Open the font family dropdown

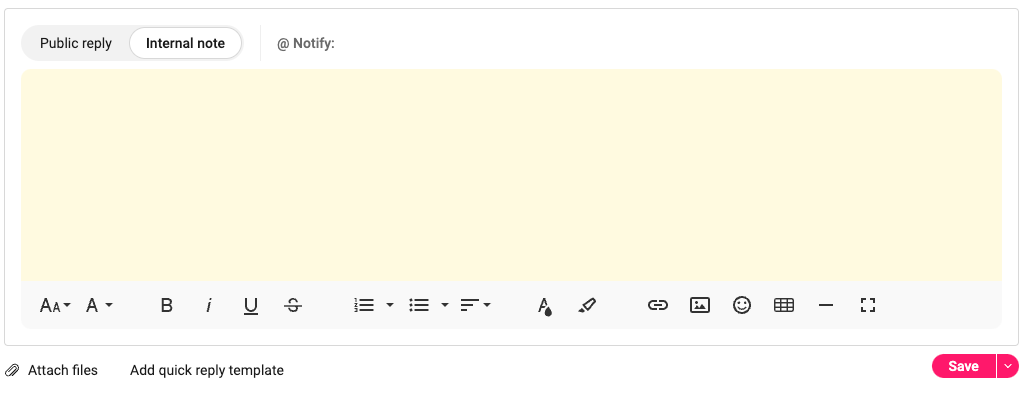pos(99,305)
